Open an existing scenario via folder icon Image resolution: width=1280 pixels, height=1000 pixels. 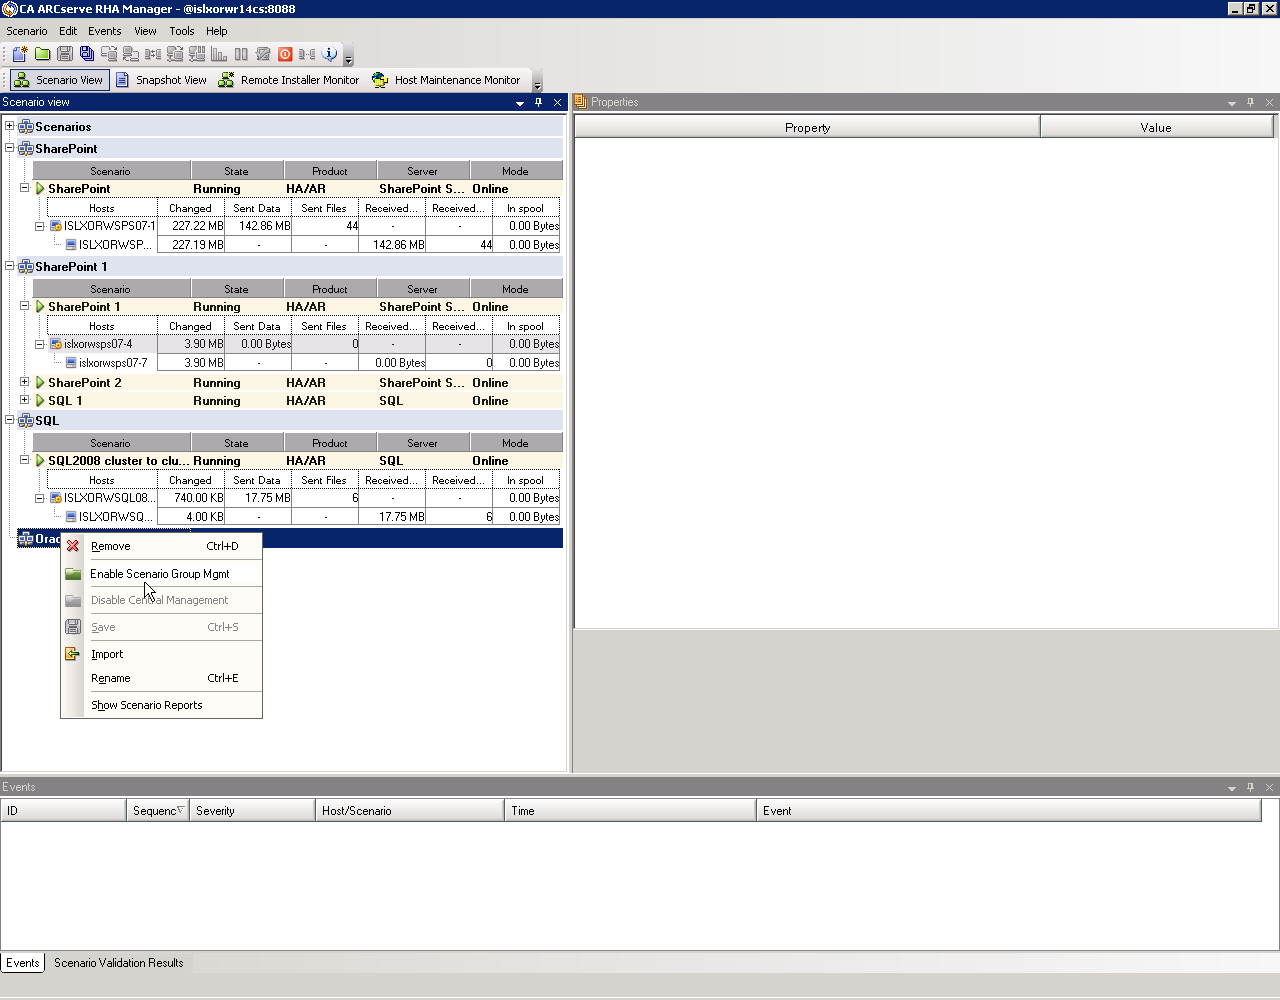(42, 54)
